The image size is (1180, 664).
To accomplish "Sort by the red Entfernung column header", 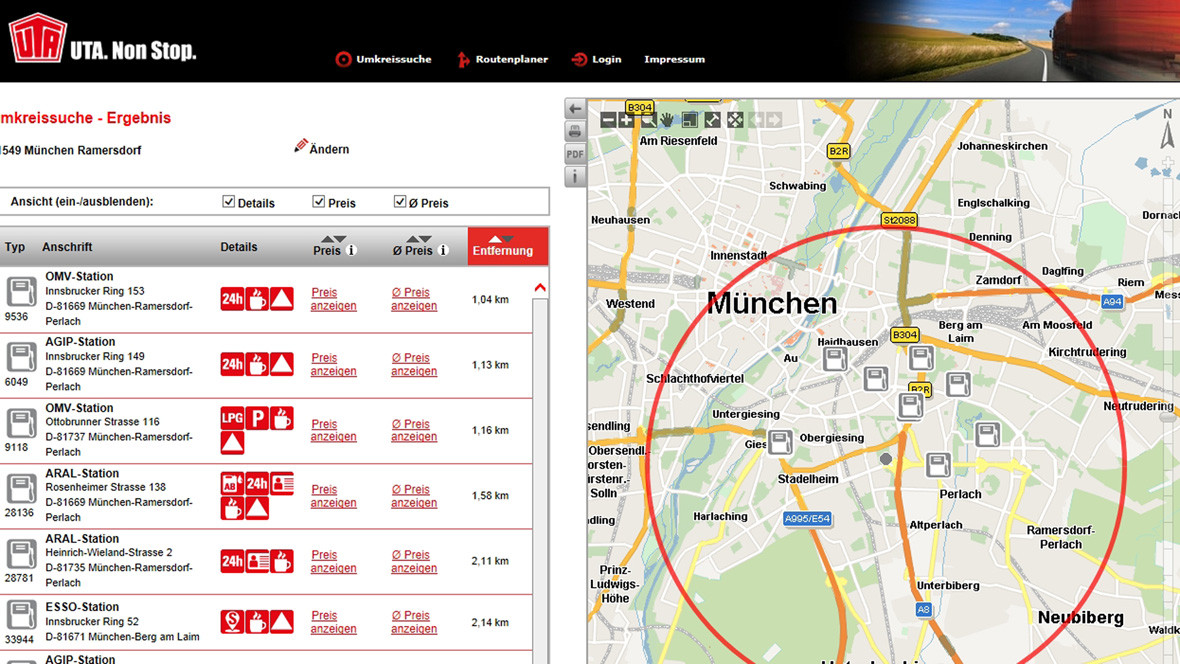I will 508,246.
